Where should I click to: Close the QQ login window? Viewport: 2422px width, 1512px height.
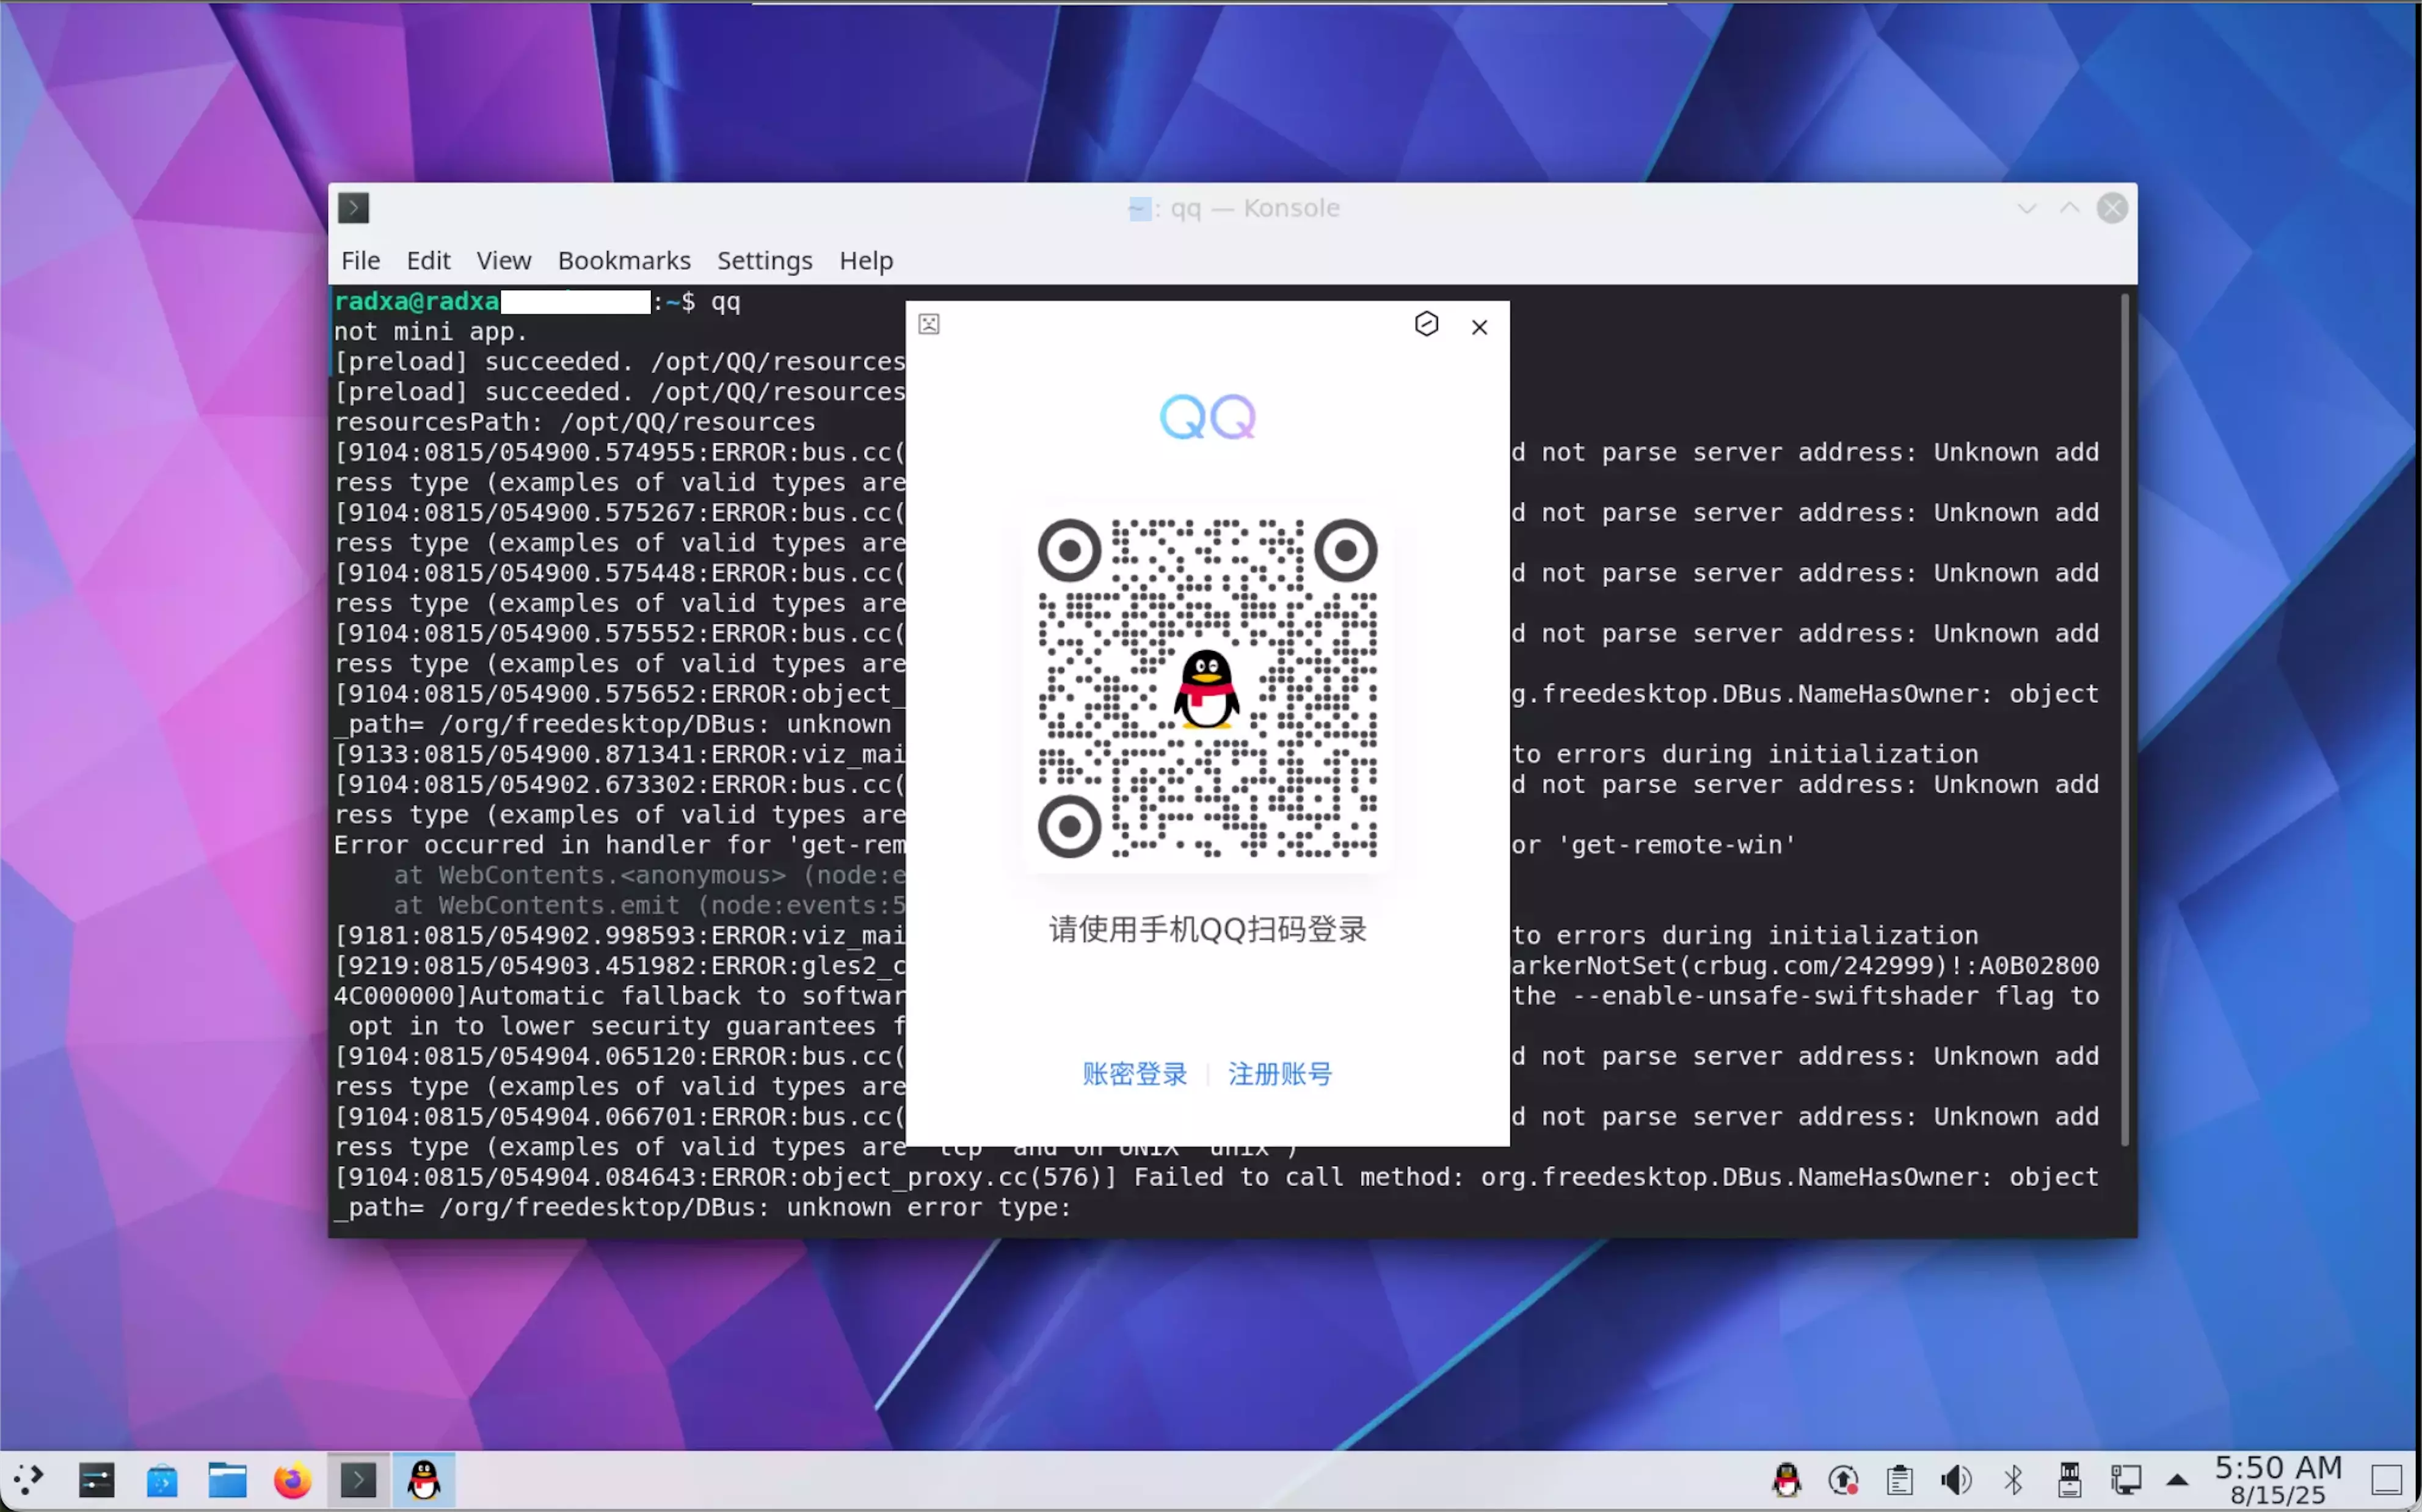click(x=1479, y=327)
